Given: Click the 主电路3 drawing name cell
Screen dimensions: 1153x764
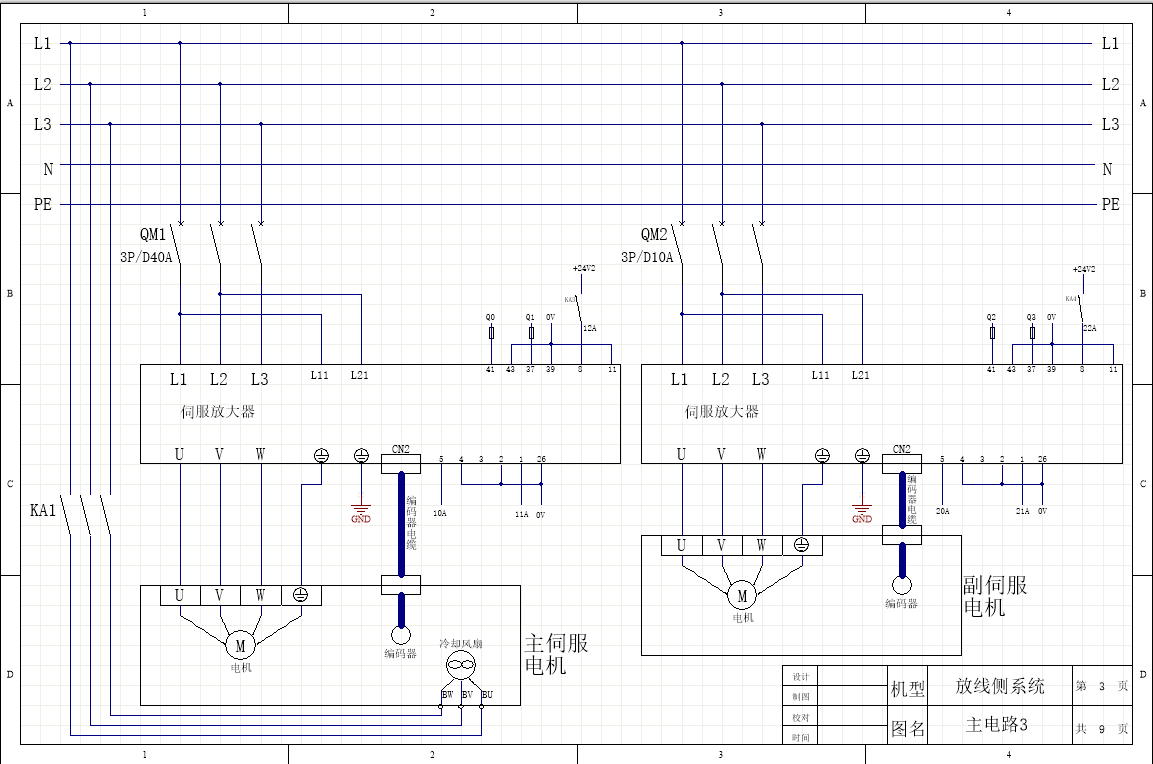Looking at the screenshot, I should [x=1000, y=725].
